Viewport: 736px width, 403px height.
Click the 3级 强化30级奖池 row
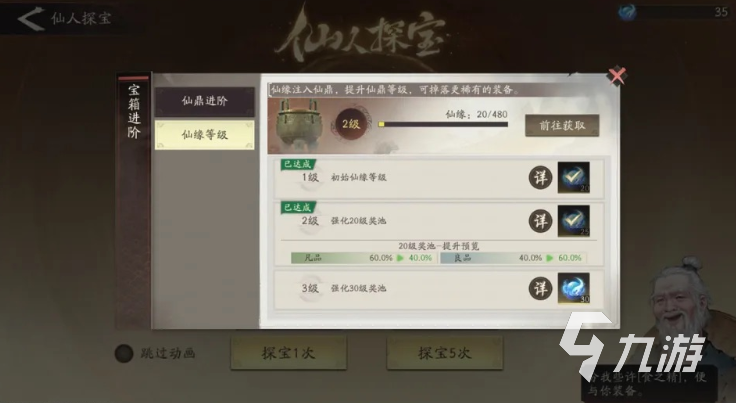pos(439,289)
